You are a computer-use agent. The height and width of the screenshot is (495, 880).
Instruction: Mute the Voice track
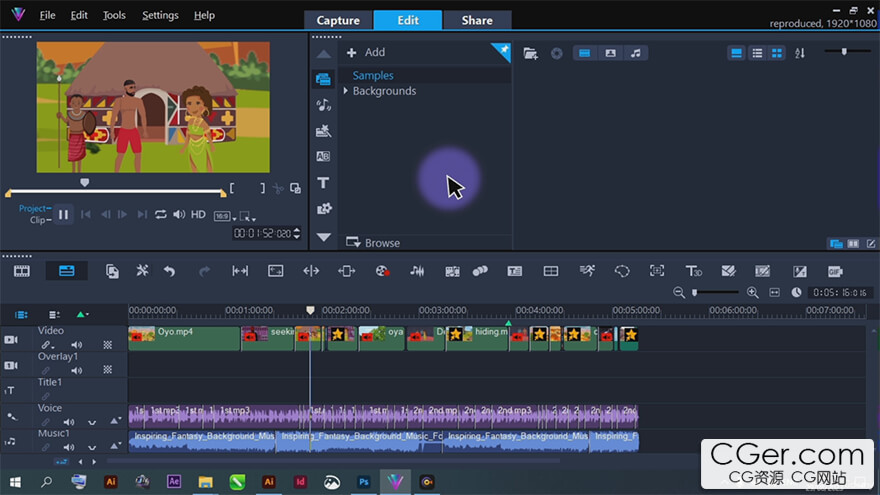pos(68,422)
